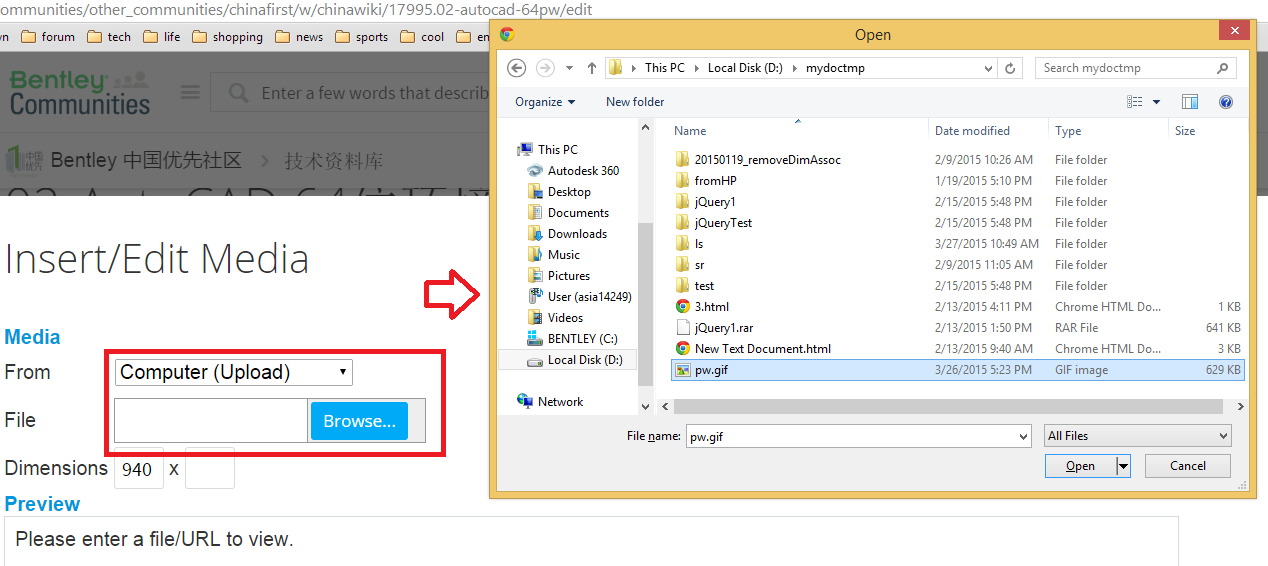
Task: Open recent locations dropdown arrow
Action: point(569,68)
